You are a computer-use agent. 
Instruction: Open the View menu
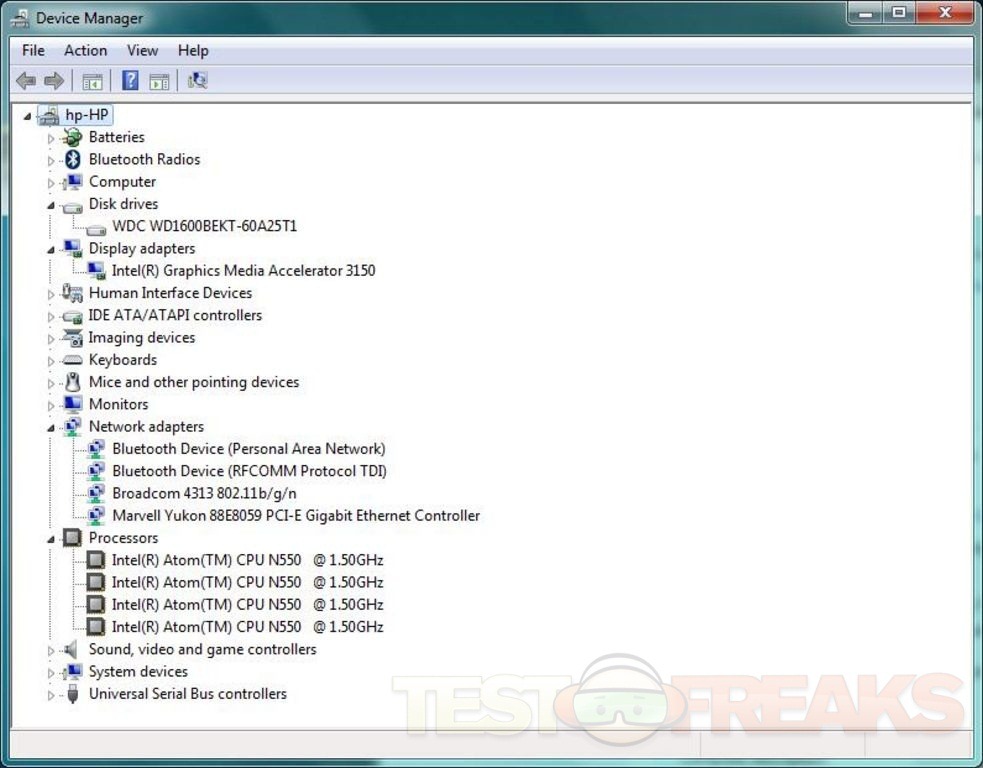click(142, 50)
